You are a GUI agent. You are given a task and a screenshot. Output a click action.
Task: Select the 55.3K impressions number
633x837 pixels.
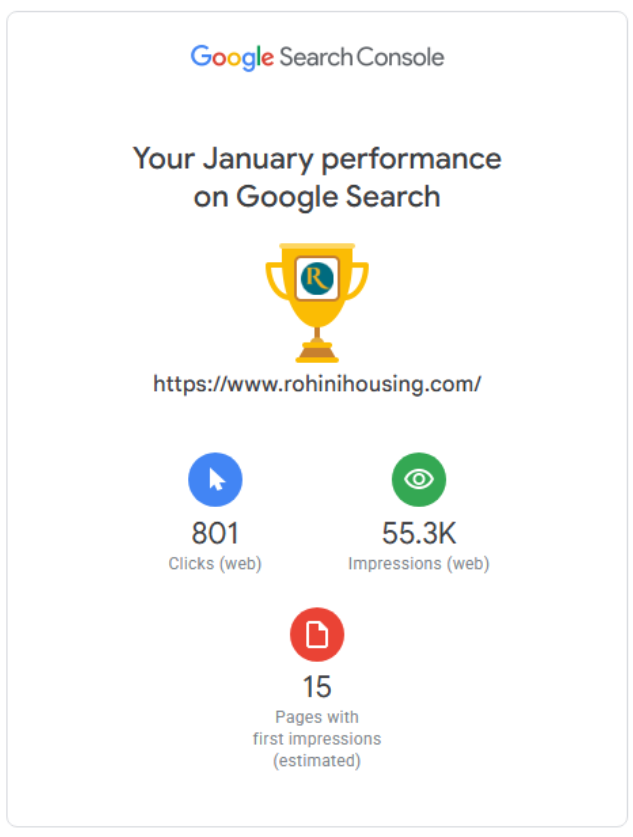click(x=418, y=533)
